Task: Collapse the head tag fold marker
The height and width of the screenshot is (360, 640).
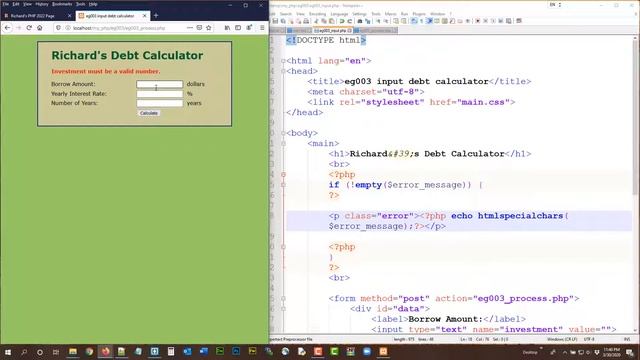Action: 283,71
